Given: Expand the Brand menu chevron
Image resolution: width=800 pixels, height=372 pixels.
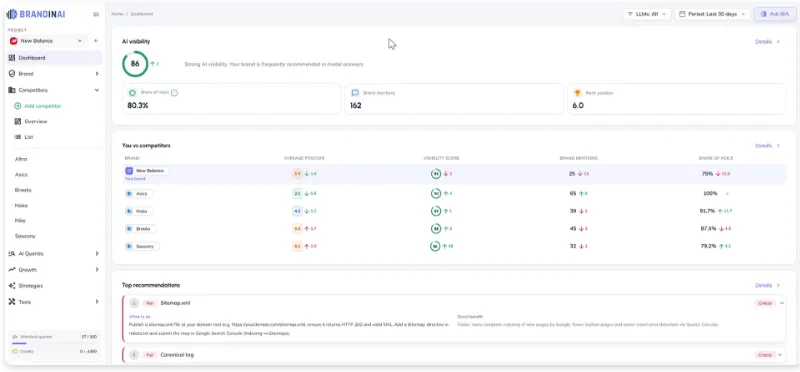Looking at the screenshot, I should click(x=97, y=74).
